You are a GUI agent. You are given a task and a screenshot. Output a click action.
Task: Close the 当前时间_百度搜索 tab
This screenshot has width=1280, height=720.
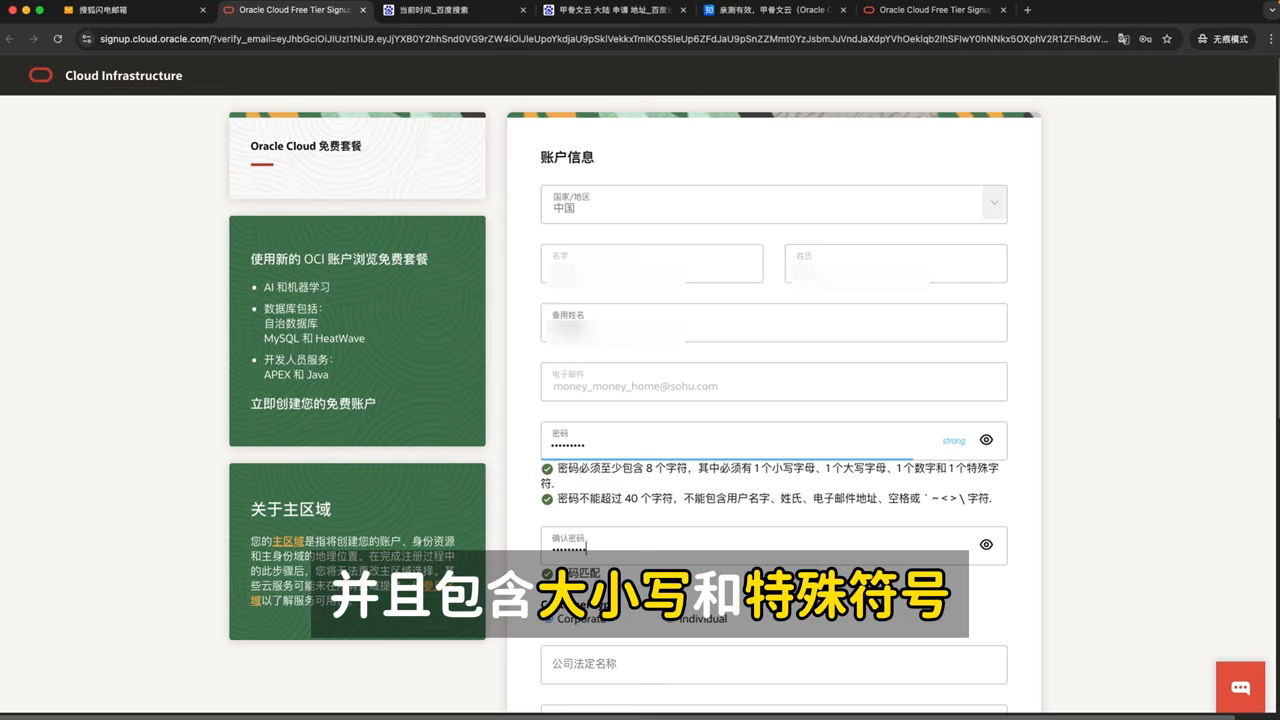point(523,10)
